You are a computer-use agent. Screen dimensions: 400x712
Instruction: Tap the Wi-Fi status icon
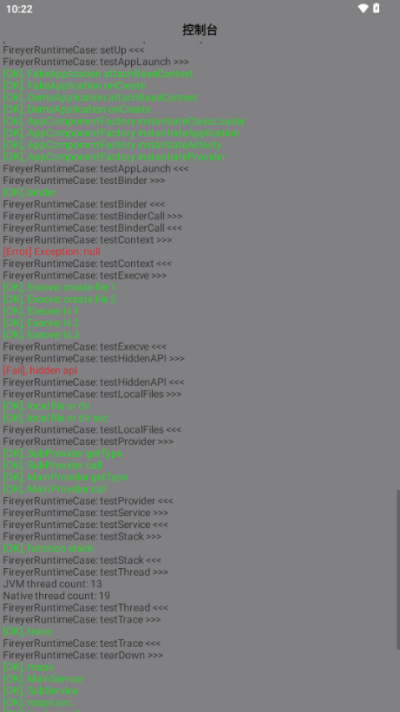pyautogui.click(x=363, y=9)
